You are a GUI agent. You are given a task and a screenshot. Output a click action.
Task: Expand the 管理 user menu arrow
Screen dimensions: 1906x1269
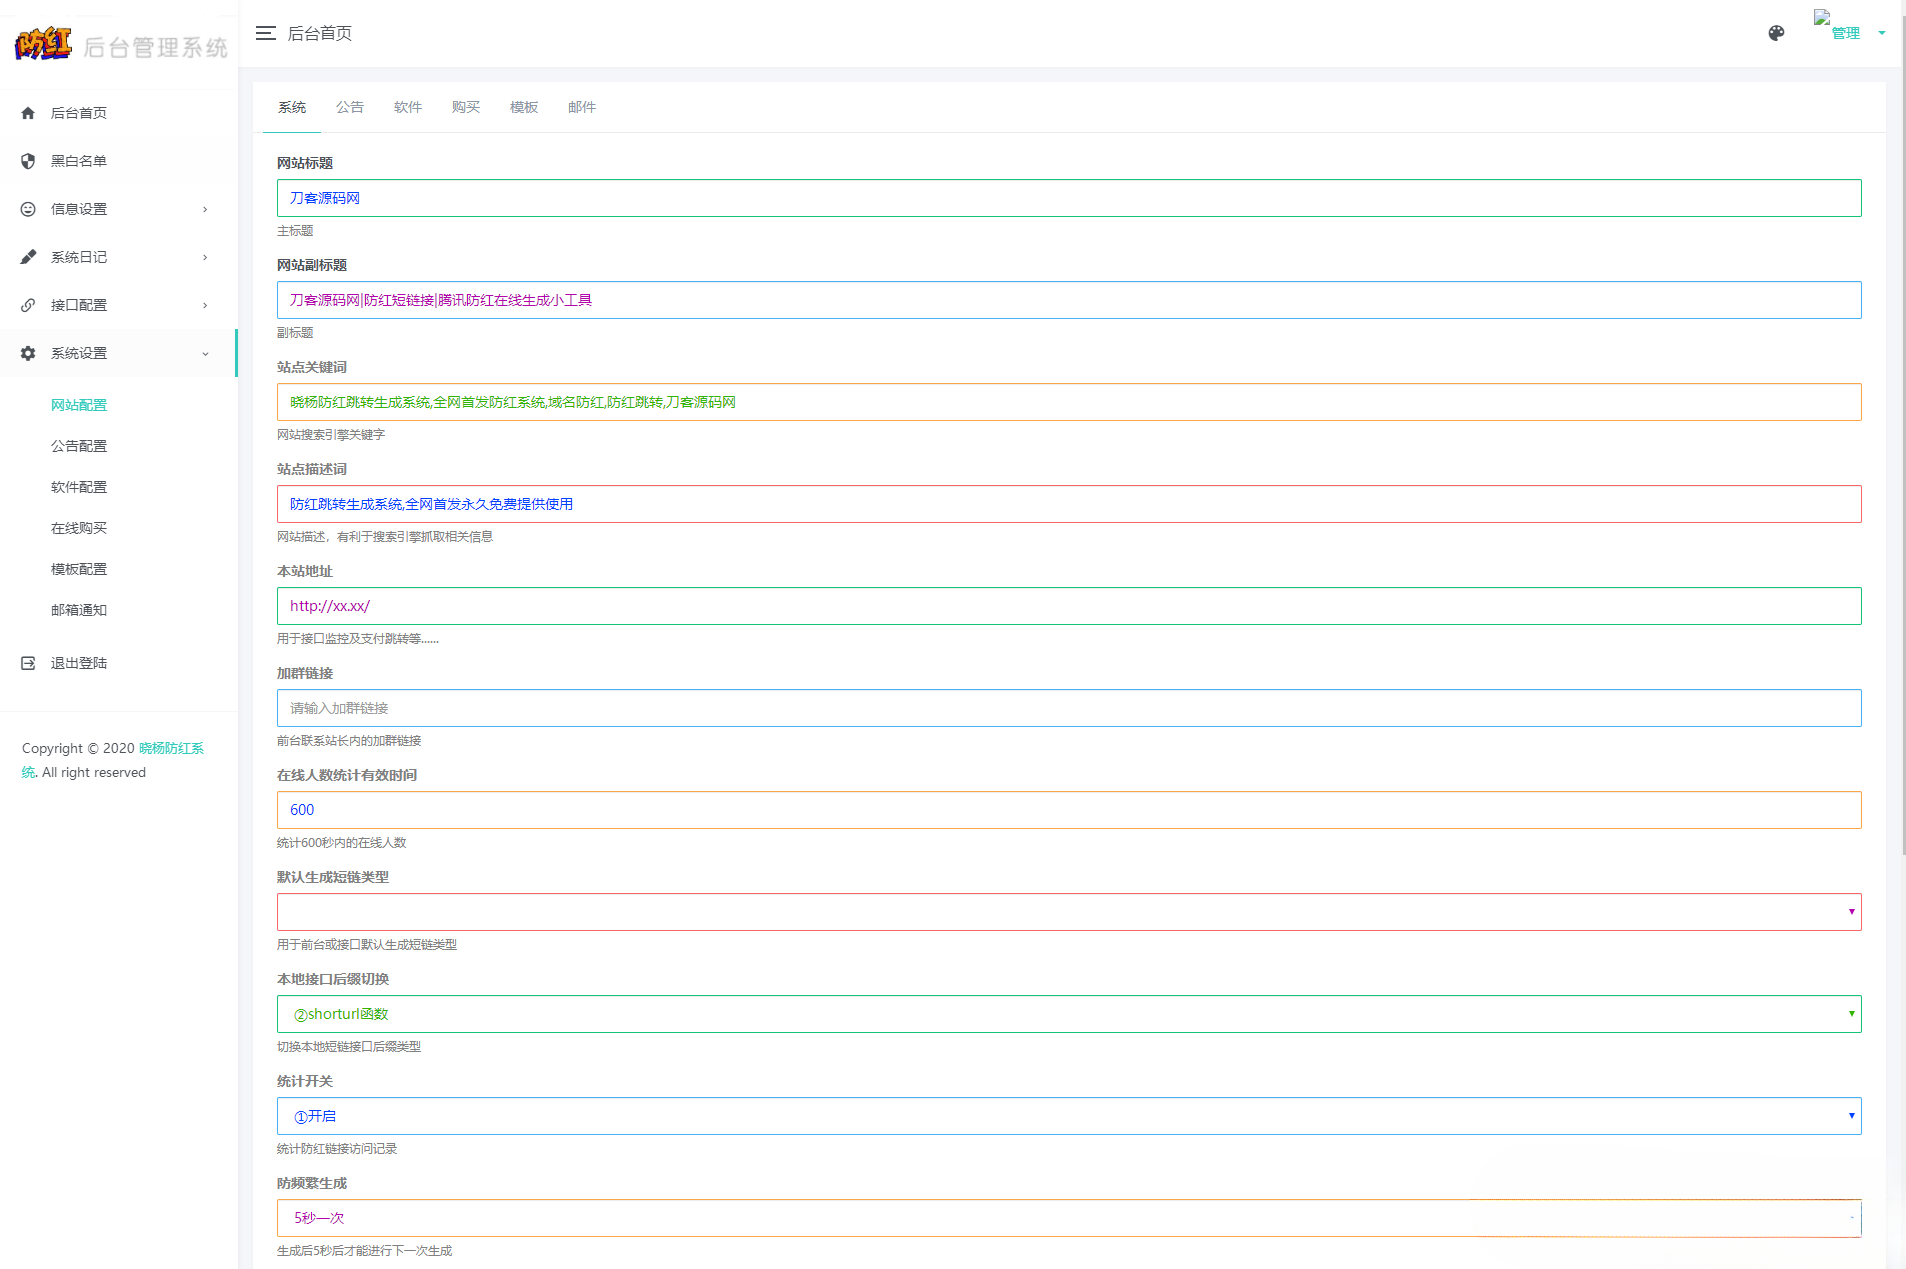pos(1882,33)
